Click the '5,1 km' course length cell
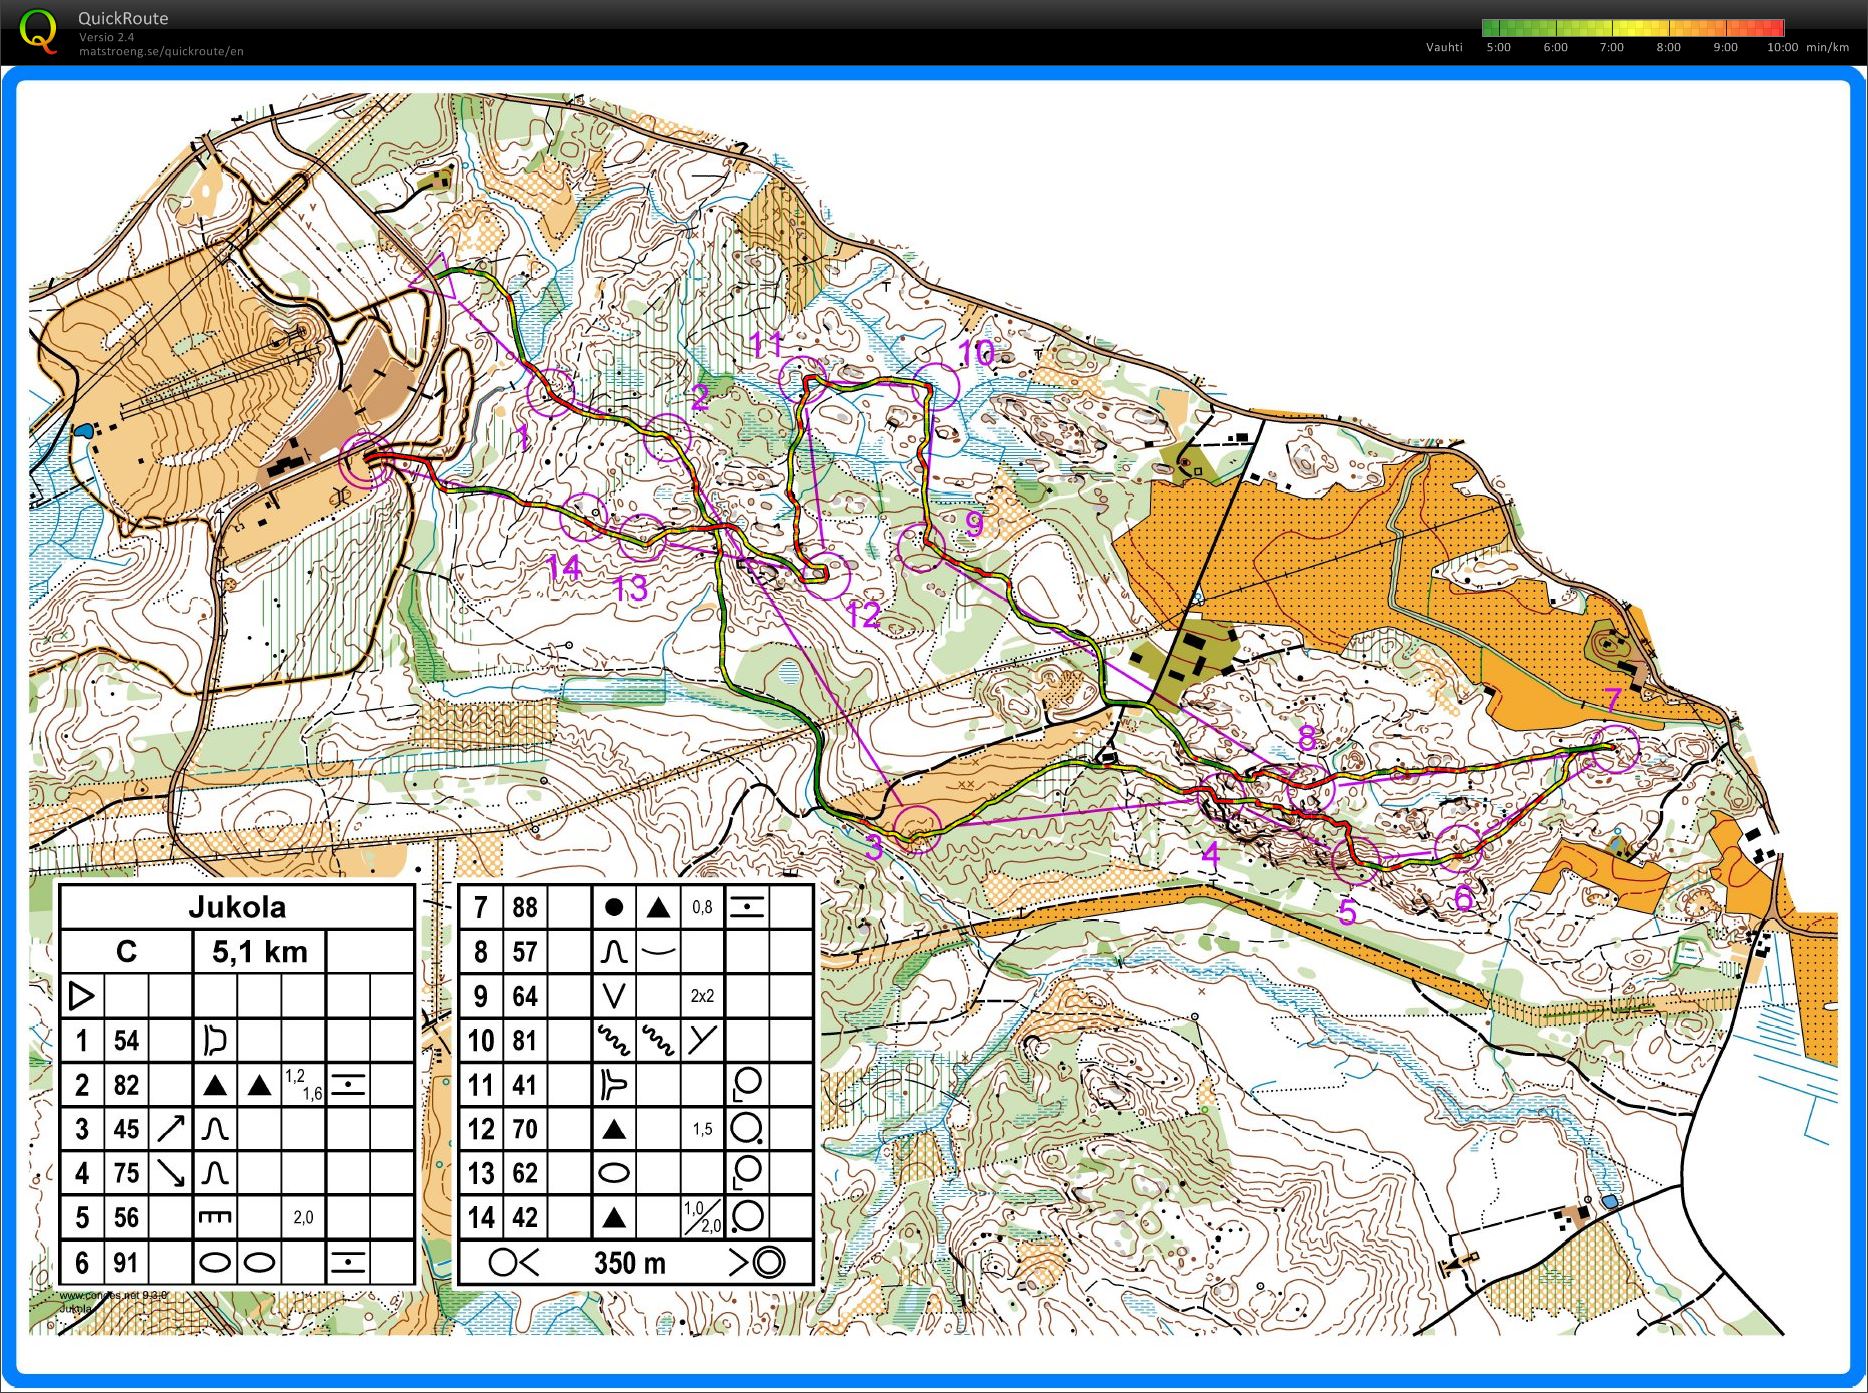Screen dimensions: 1868x1393 pos(260,951)
